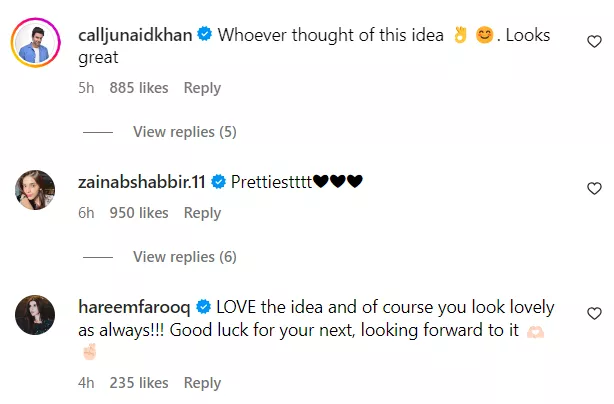View the 950 likes list
Viewport: 614px width, 404px height.
[x=139, y=213]
